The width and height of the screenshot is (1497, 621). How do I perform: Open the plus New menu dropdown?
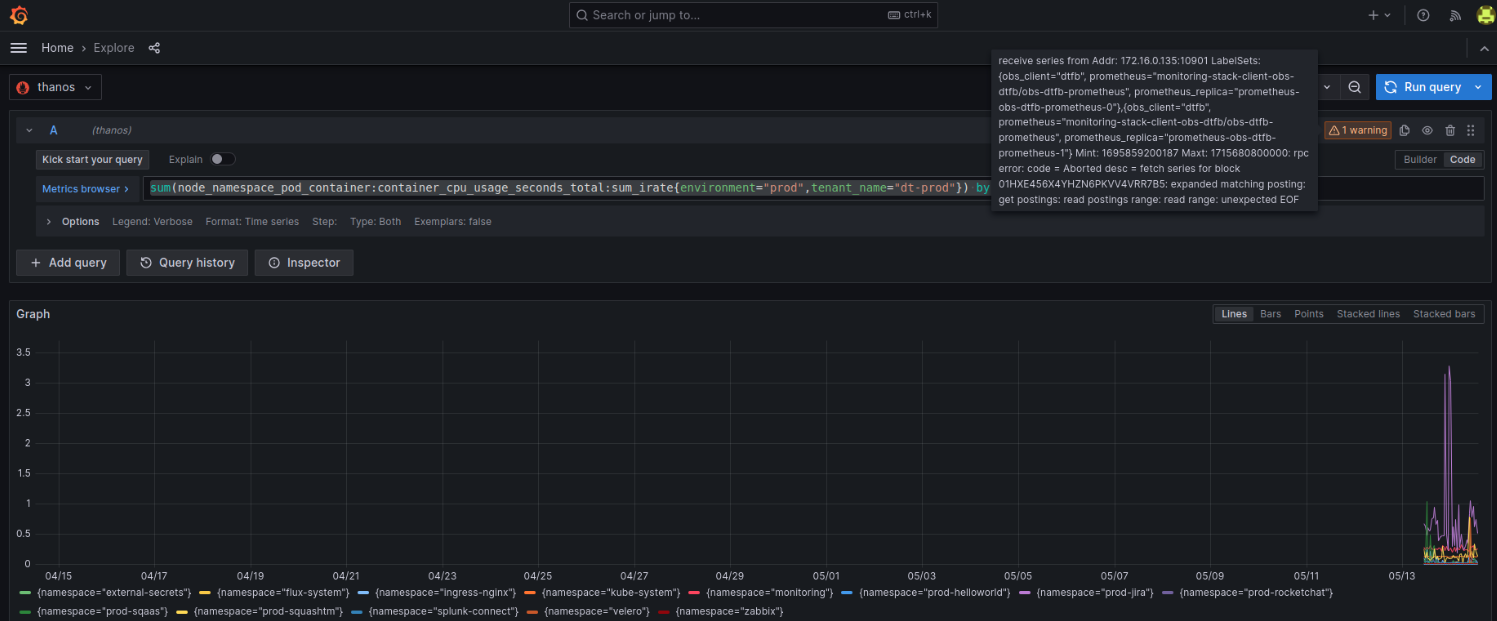pyautogui.click(x=1380, y=15)
